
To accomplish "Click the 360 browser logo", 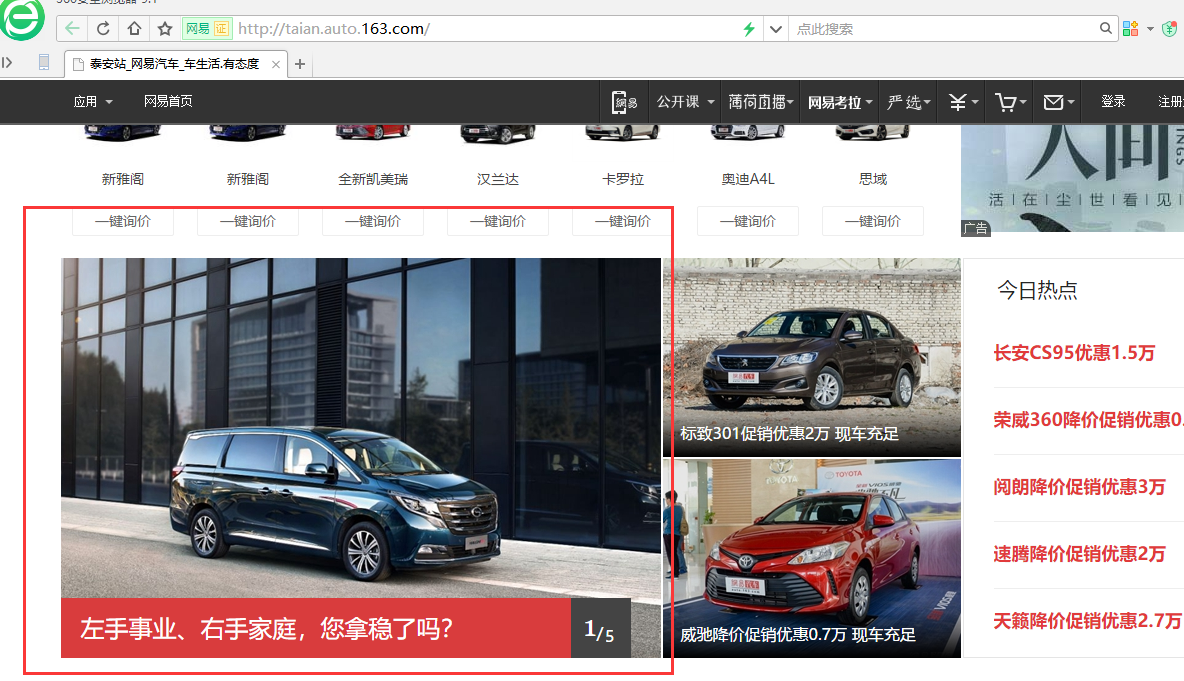I will 23,19.
